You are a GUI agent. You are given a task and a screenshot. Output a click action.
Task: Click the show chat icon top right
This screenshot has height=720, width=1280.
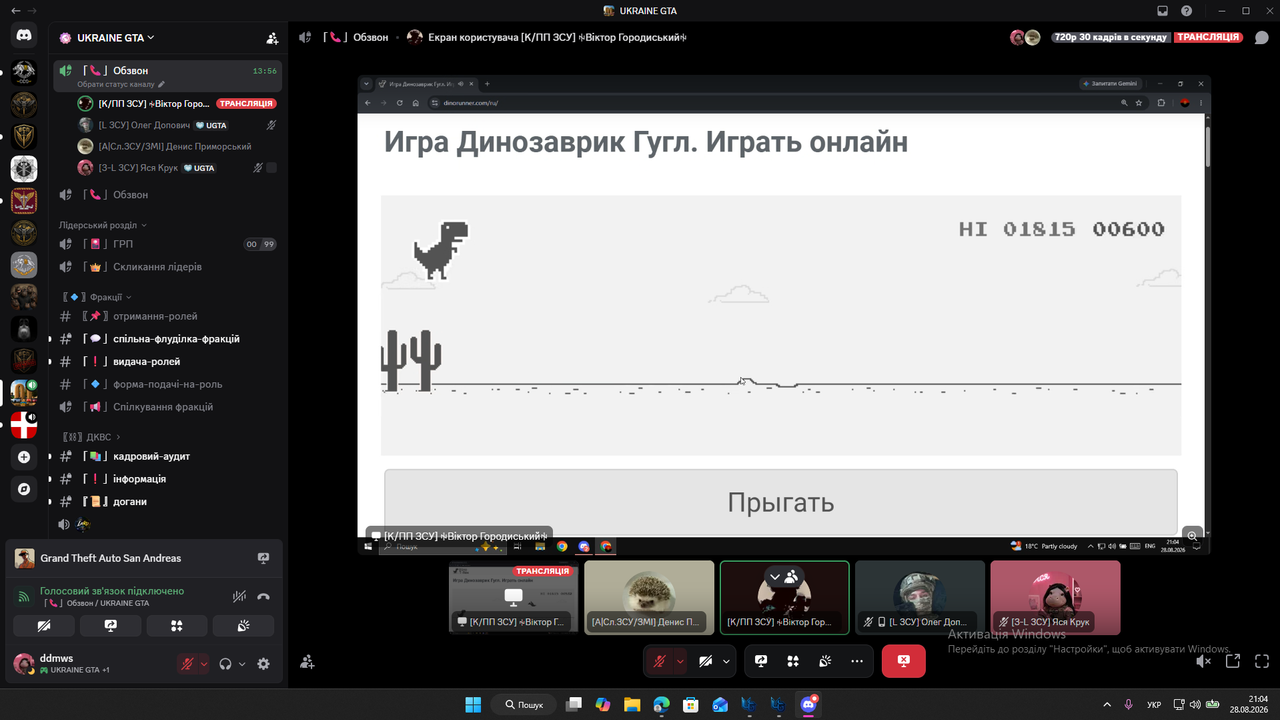pos(1262,37)
